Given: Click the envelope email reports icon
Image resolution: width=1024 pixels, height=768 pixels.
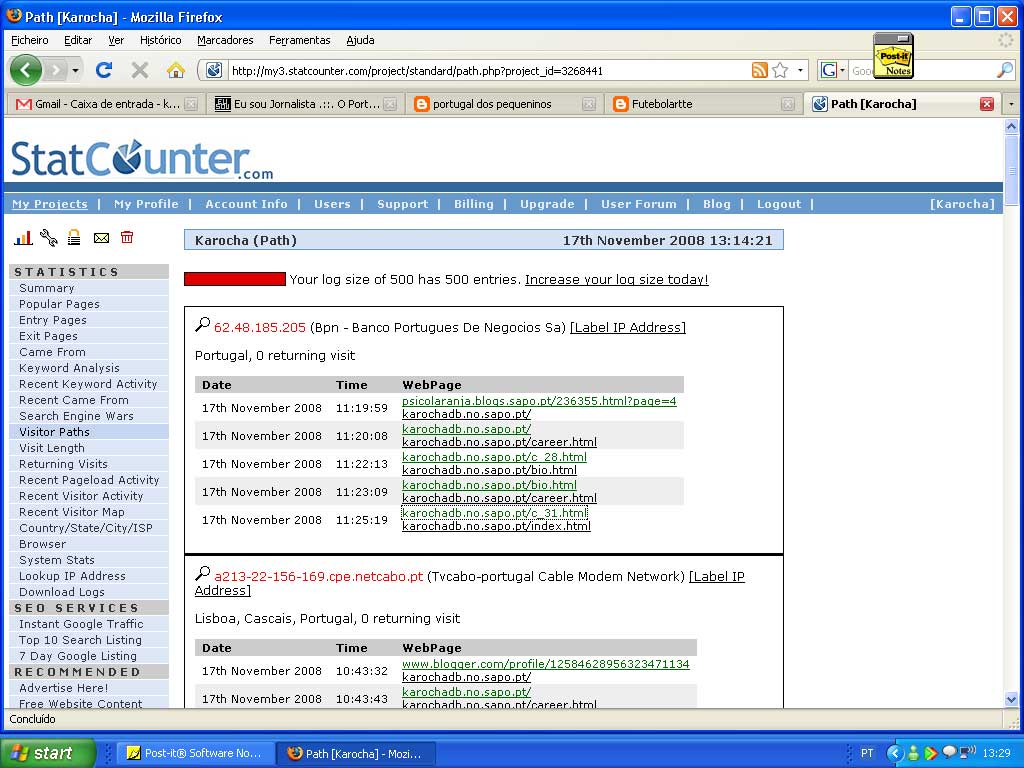Looking at the screenshot, I should tap(101, 238).
